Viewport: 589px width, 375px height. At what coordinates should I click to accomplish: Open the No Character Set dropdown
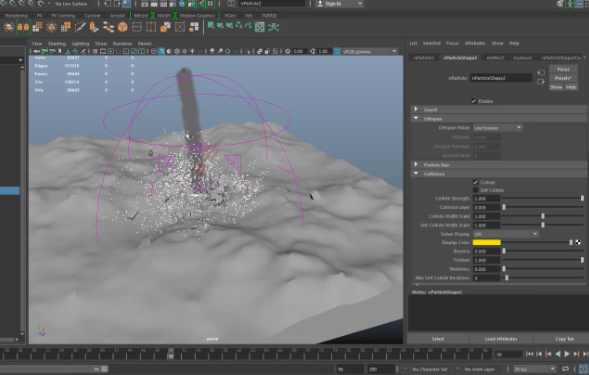point(430,369)
